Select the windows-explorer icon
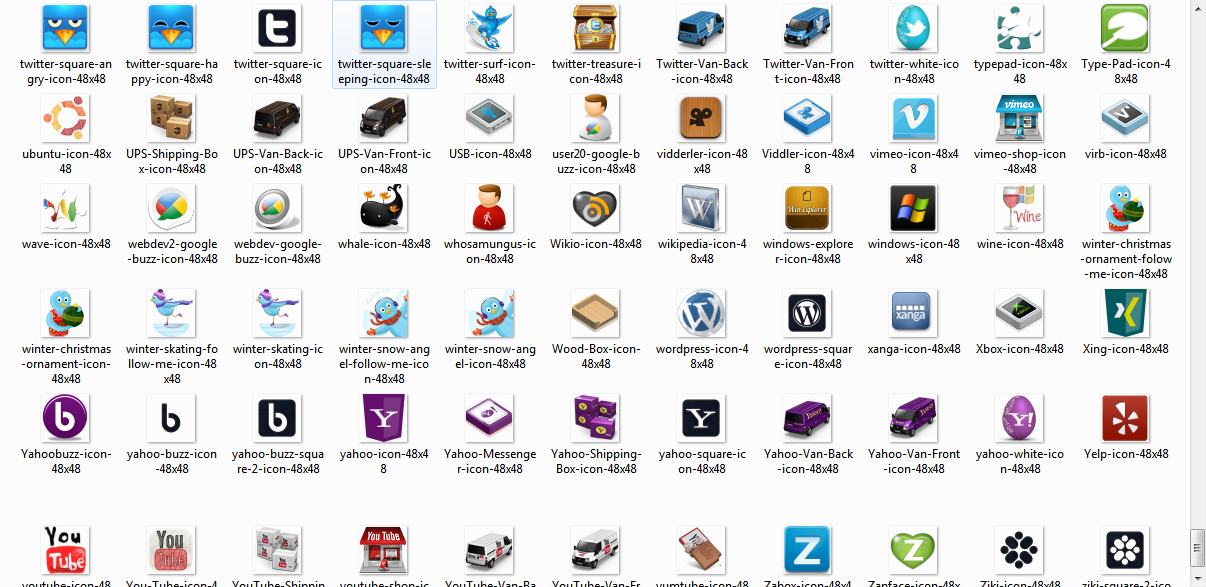 (808, 209)
